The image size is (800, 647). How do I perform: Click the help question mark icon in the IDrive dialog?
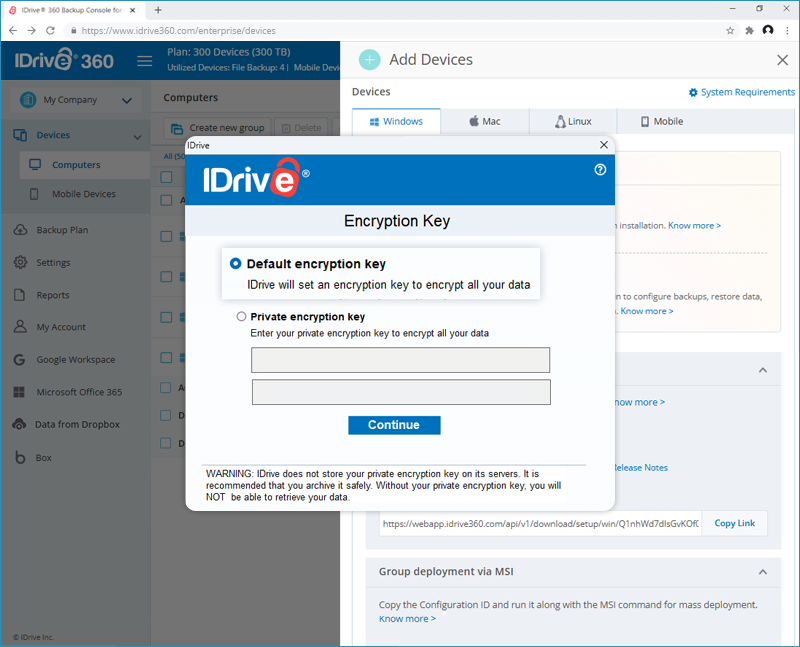600,169
